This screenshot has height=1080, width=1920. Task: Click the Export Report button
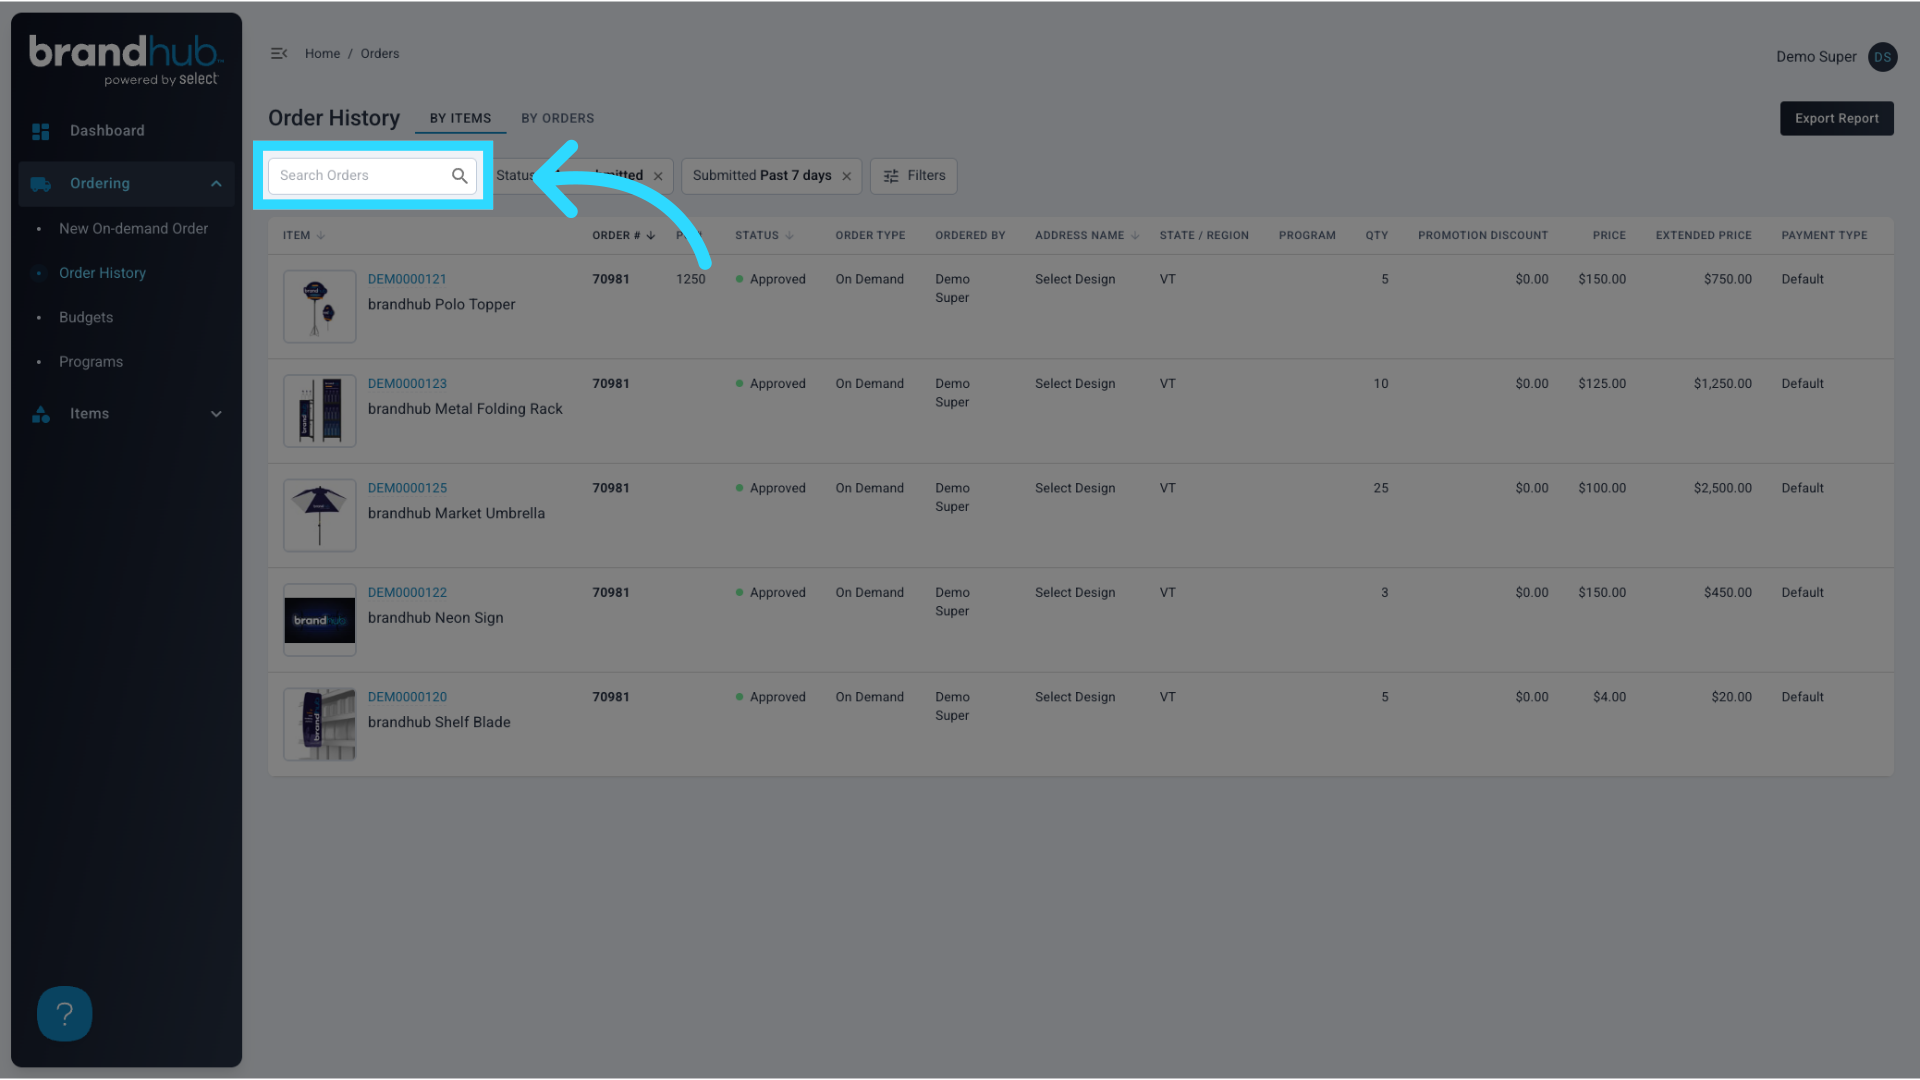tap(1836, 118)
